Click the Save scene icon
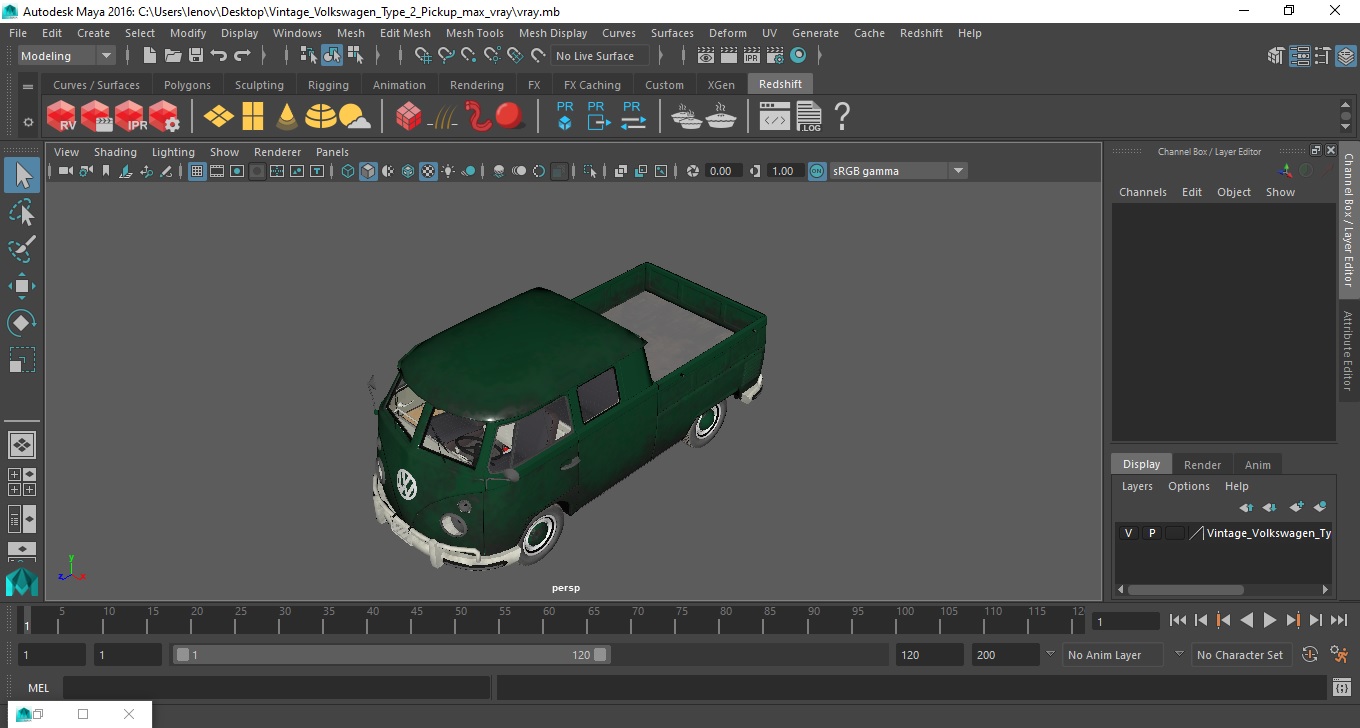This screenshot has height=728, width=1360. point(196,56)
